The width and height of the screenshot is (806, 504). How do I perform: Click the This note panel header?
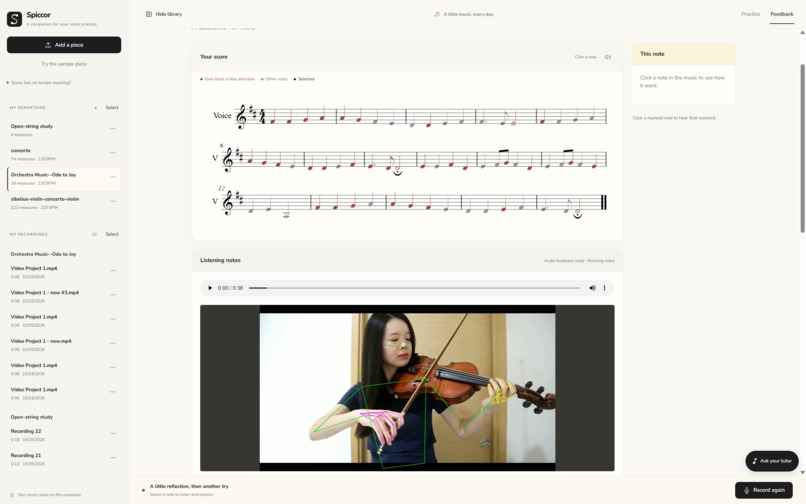[683, 54]
